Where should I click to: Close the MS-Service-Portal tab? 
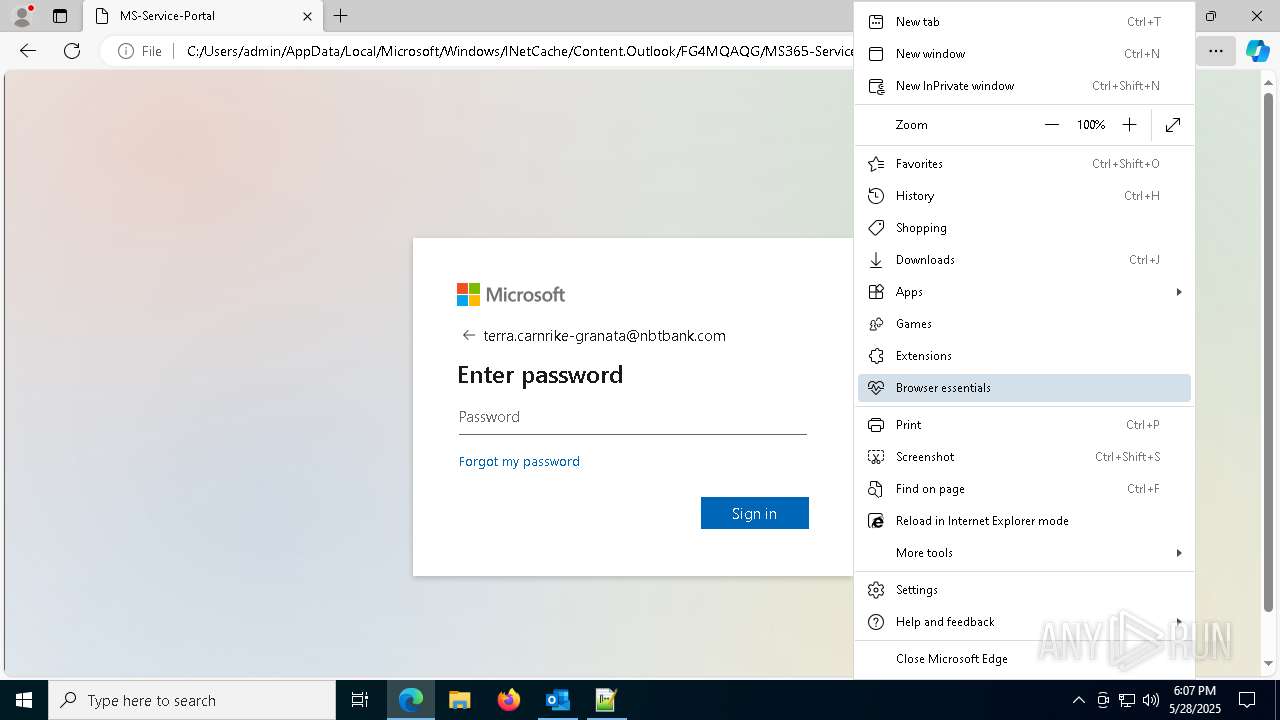pos(308,16)
